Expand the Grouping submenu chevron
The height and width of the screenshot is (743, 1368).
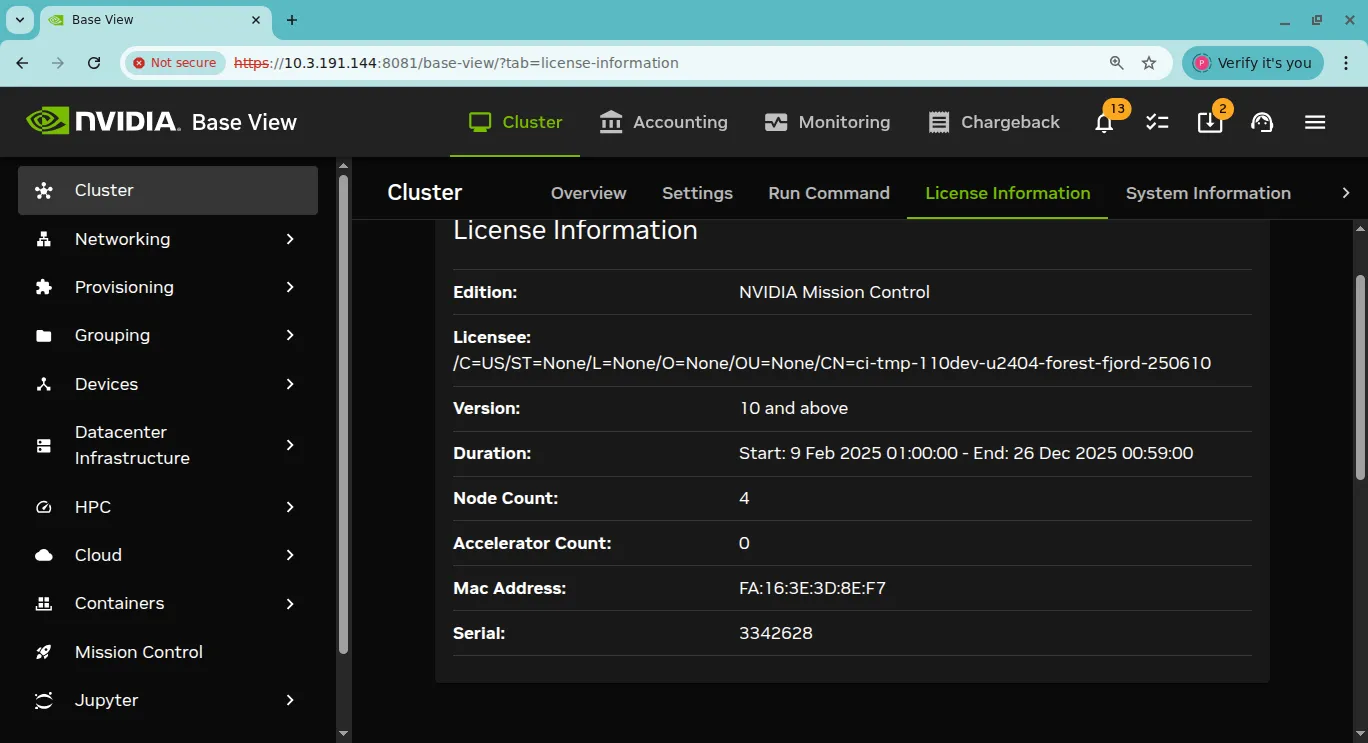[x=290, y=335]
